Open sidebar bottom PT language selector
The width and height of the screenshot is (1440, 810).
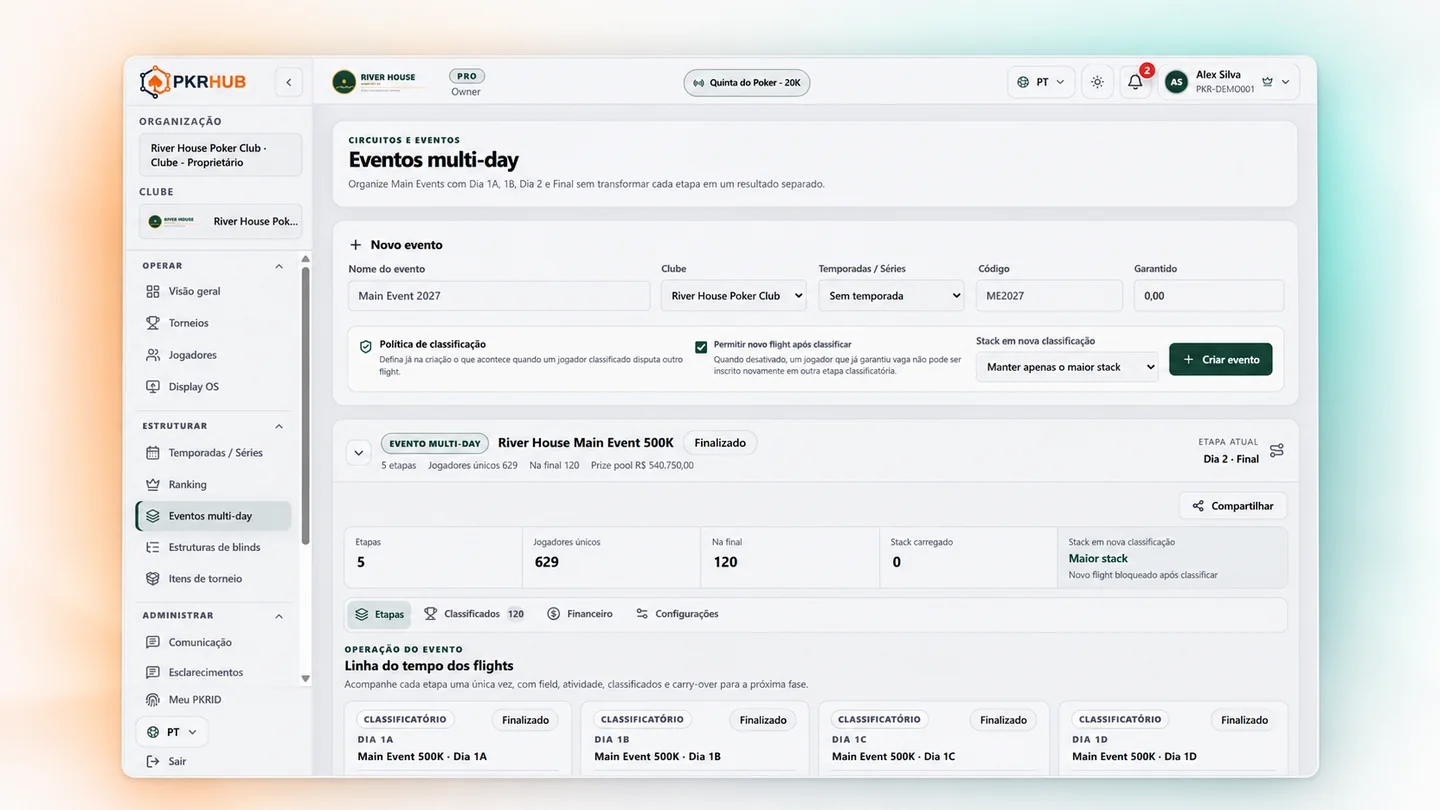coord(172,732)
